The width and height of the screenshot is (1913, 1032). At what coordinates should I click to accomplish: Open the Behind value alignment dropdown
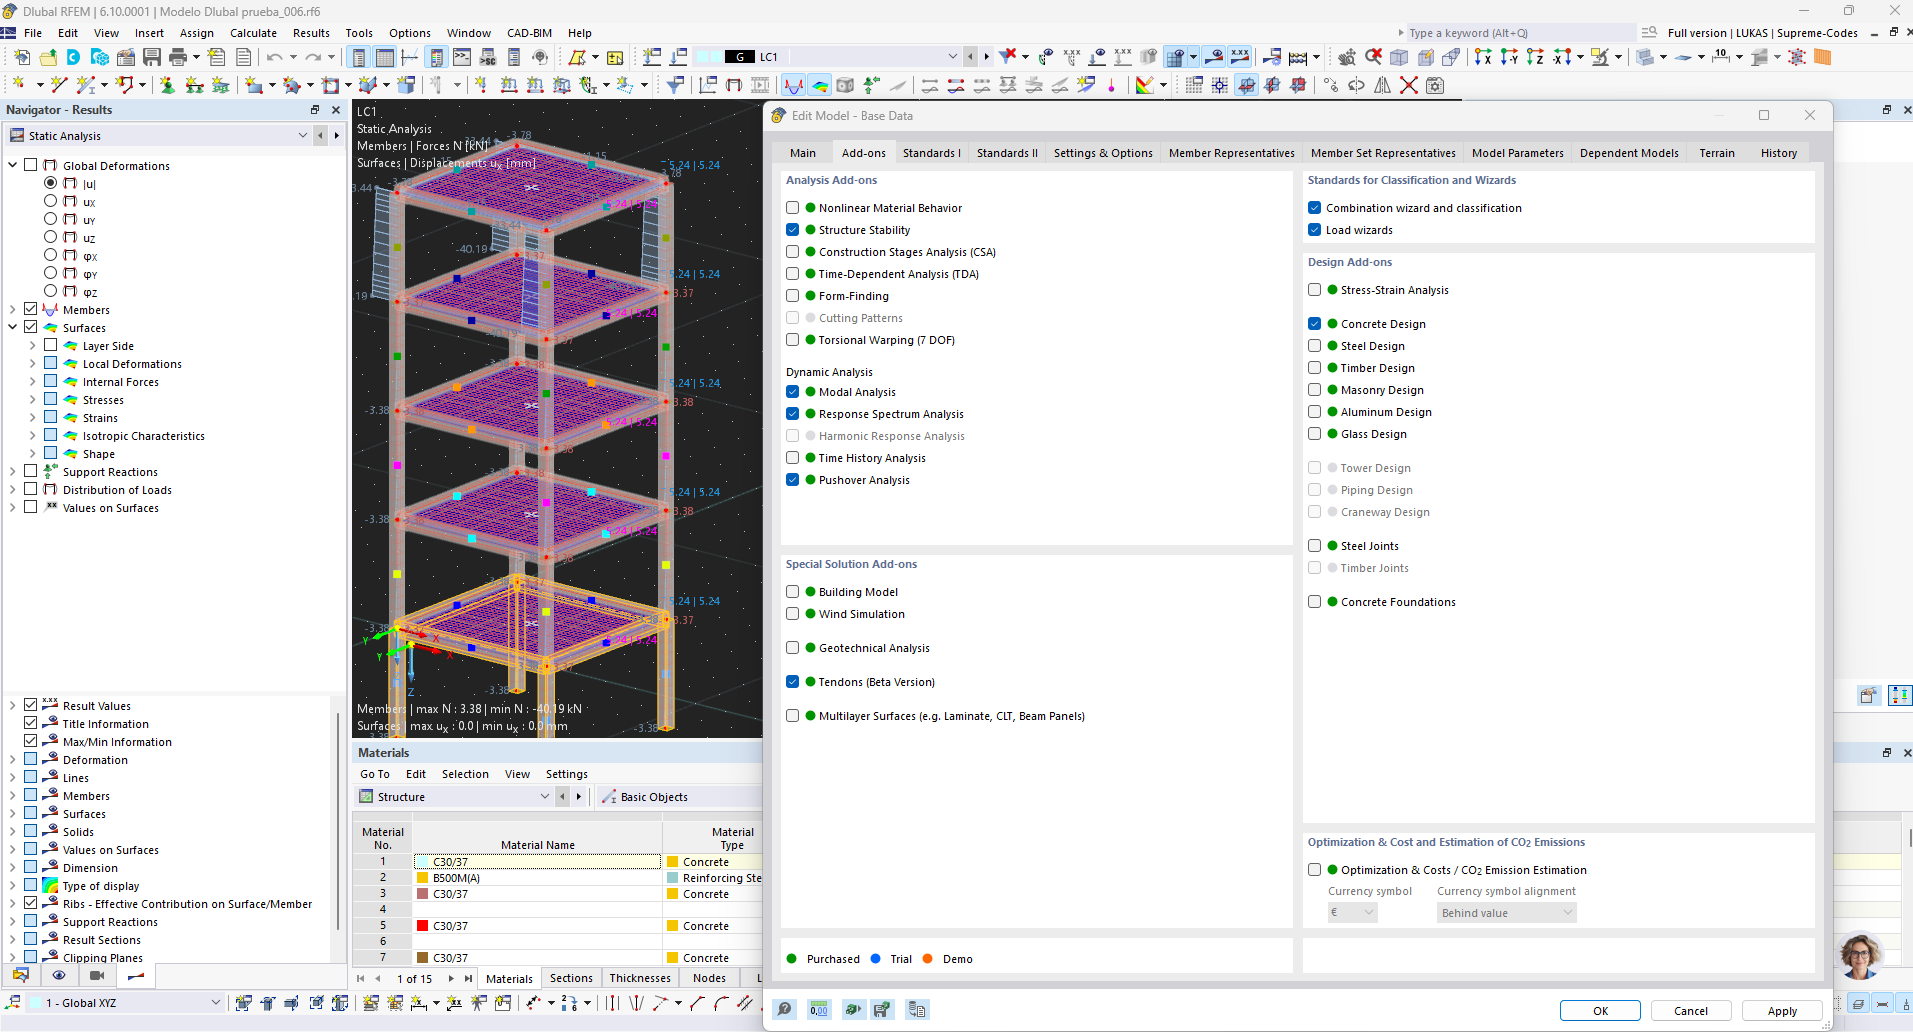(x=1506, y=913)
